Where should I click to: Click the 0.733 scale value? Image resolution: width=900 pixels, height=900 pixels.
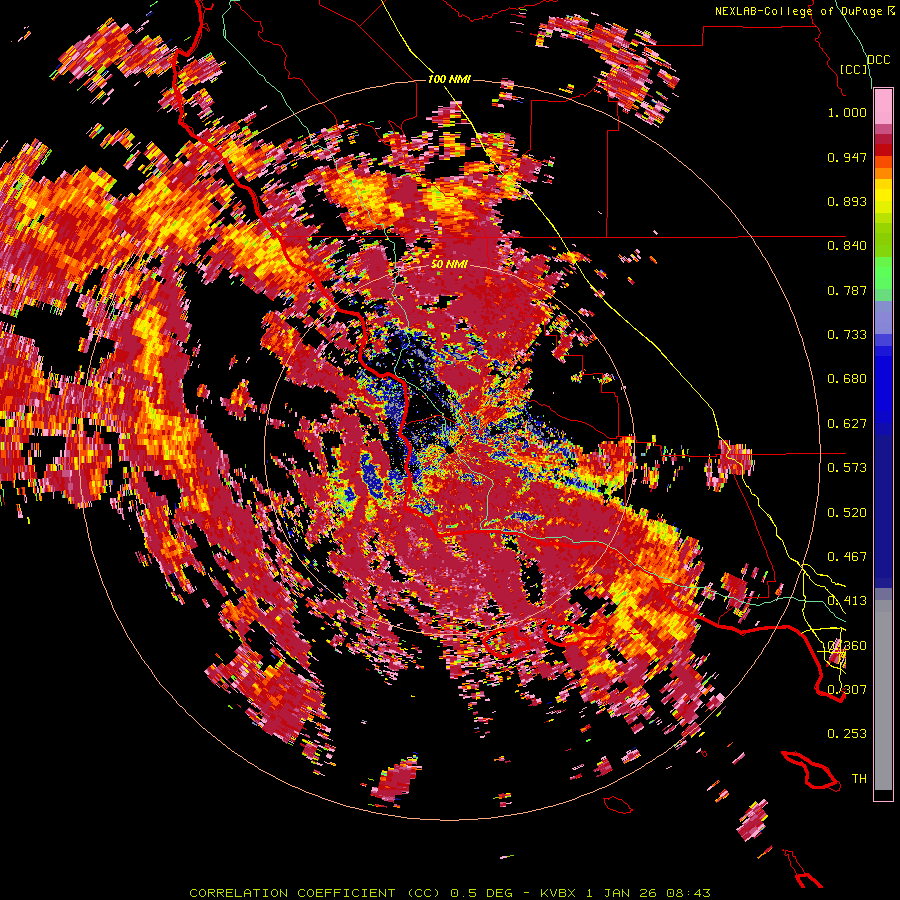click(847, 335)
